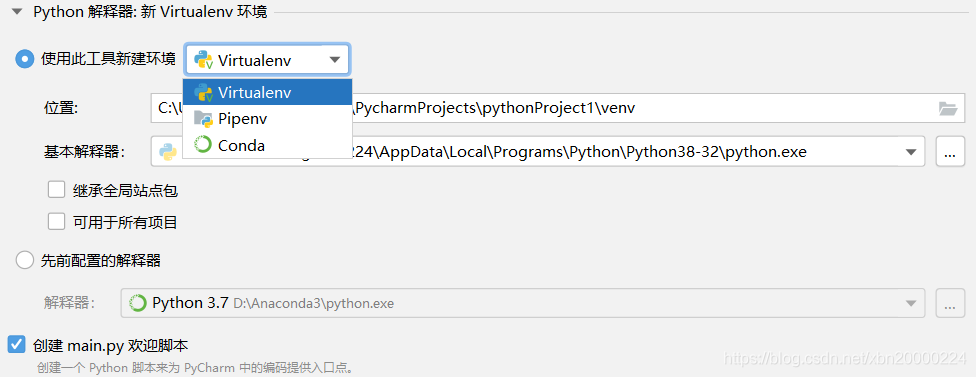Choose Conda from the dropdown list
Viewport: 976px width, 377px height.
[x=268, y=145]
